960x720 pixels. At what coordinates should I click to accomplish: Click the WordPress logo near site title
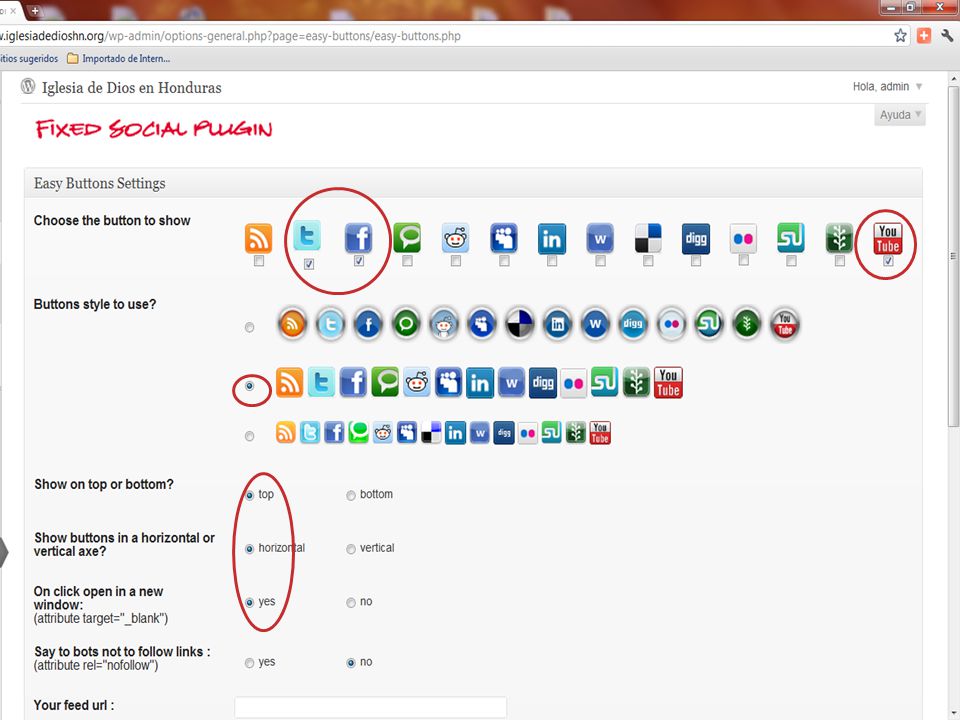coord(28,86)
